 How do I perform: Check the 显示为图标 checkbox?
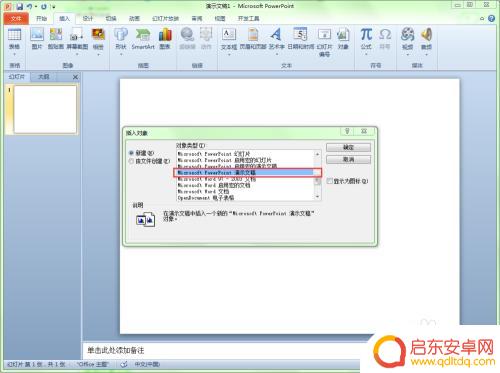pyautogui.click(x=330, y=181)
